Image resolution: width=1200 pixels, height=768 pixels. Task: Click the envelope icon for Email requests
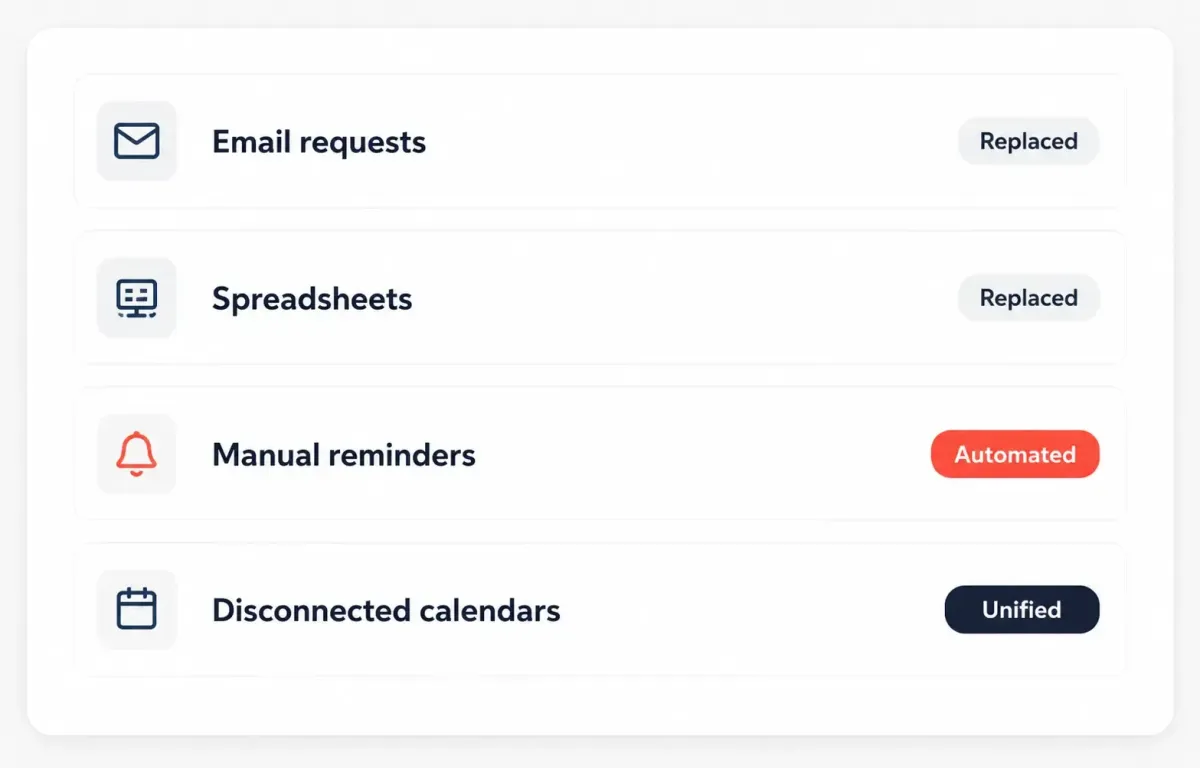pyautogui.click(x=137, y=141)
